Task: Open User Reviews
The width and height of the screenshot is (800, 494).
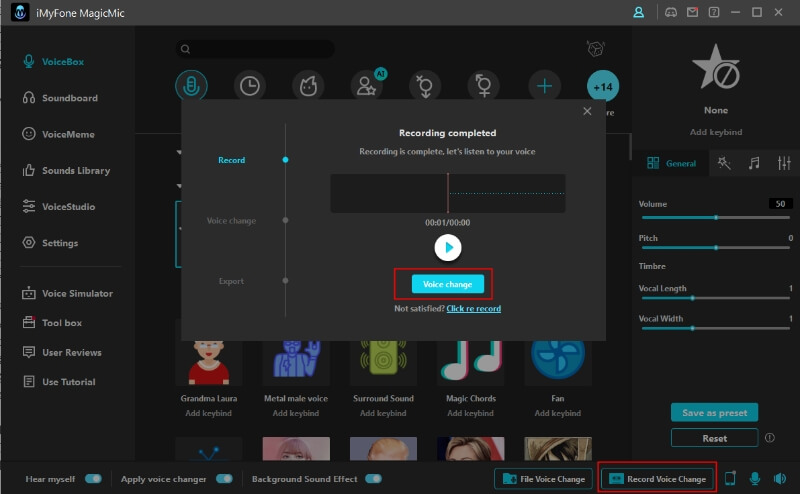Action: (x=62, y=352)
